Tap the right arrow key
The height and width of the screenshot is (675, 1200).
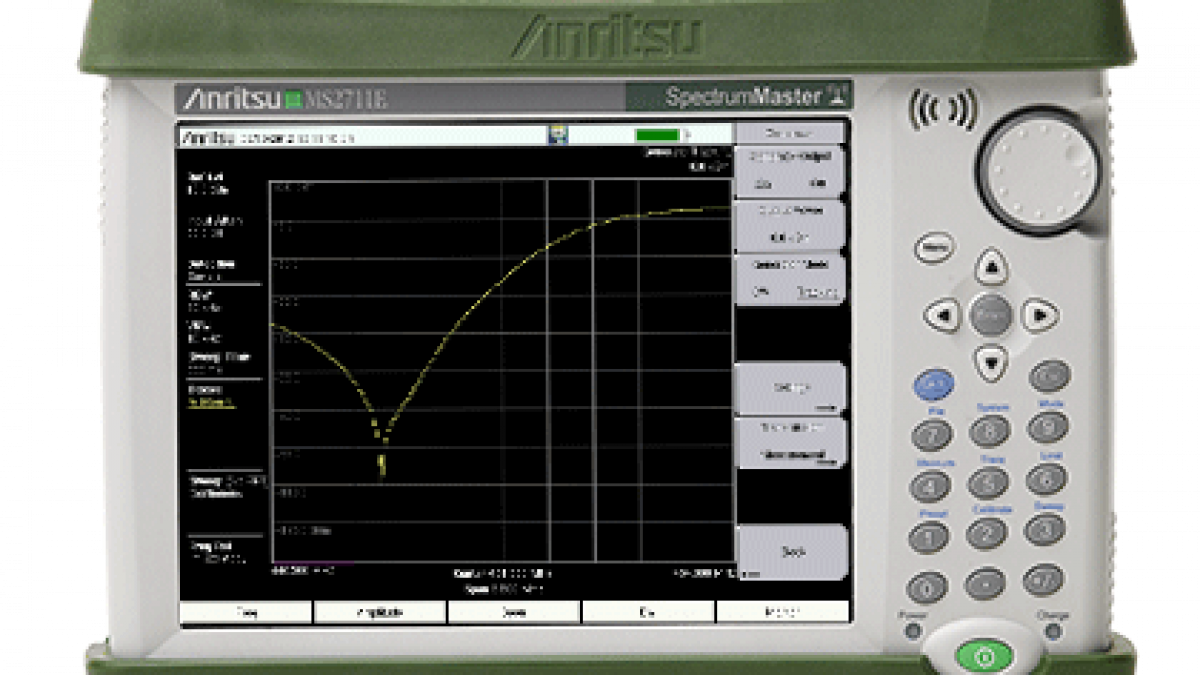pyautogui.click(x=1039, y=315)
